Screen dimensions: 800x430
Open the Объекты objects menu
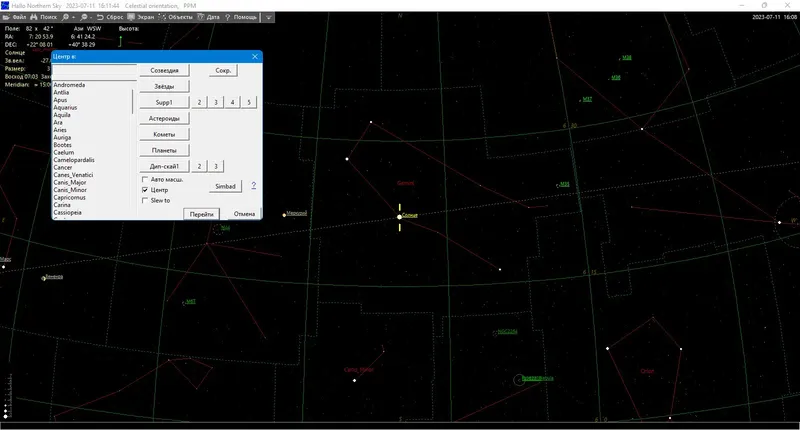(176, 17)
